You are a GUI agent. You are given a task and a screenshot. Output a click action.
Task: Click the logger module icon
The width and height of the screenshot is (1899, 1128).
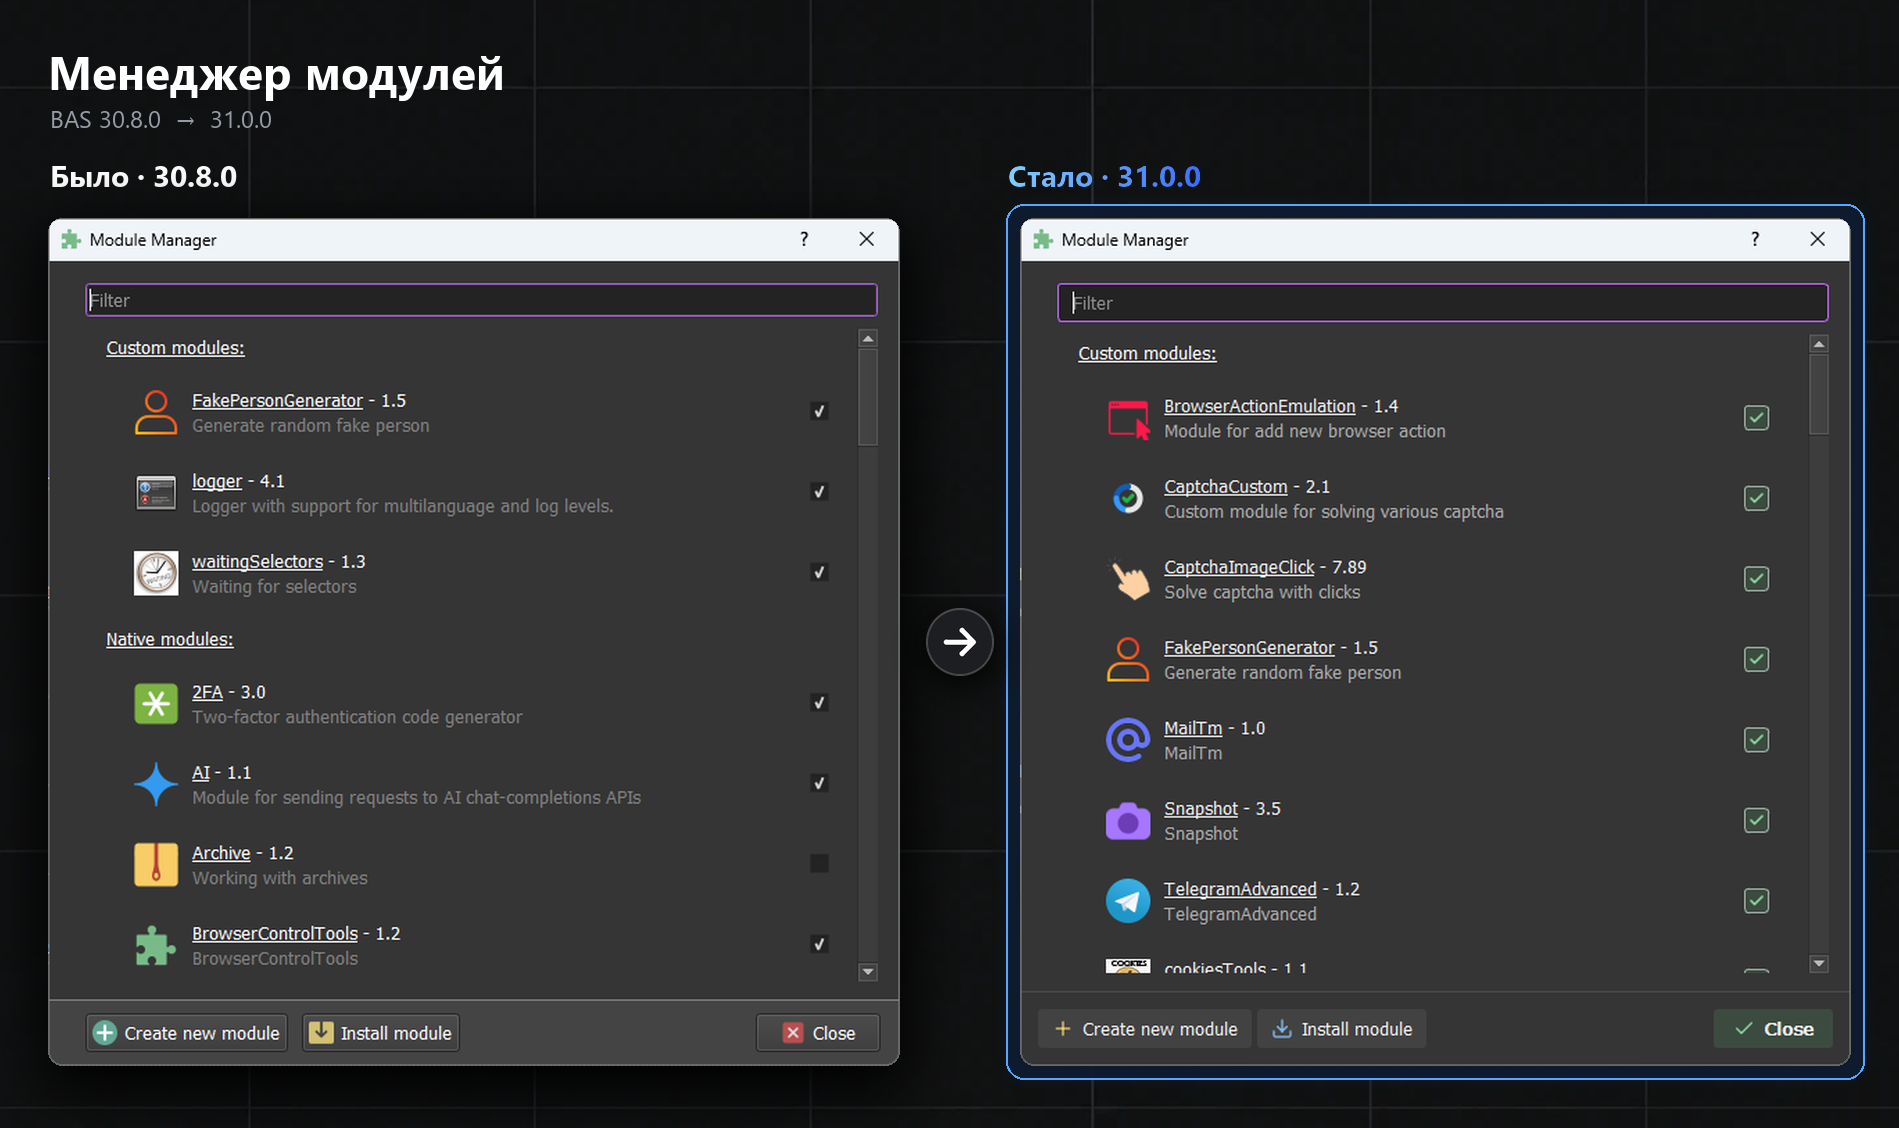tap(156, 493)
